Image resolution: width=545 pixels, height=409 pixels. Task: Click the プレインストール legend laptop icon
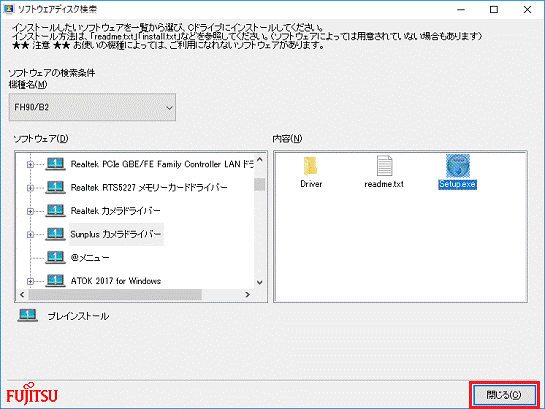pos(27,316)
